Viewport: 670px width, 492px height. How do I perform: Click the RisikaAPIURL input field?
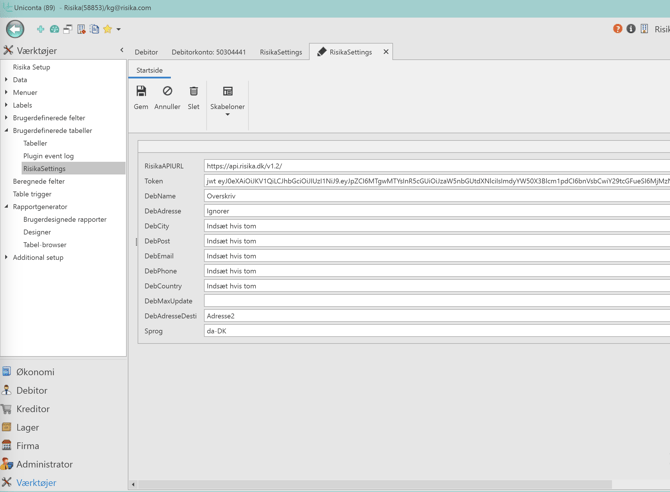click(x=437, y=166)
